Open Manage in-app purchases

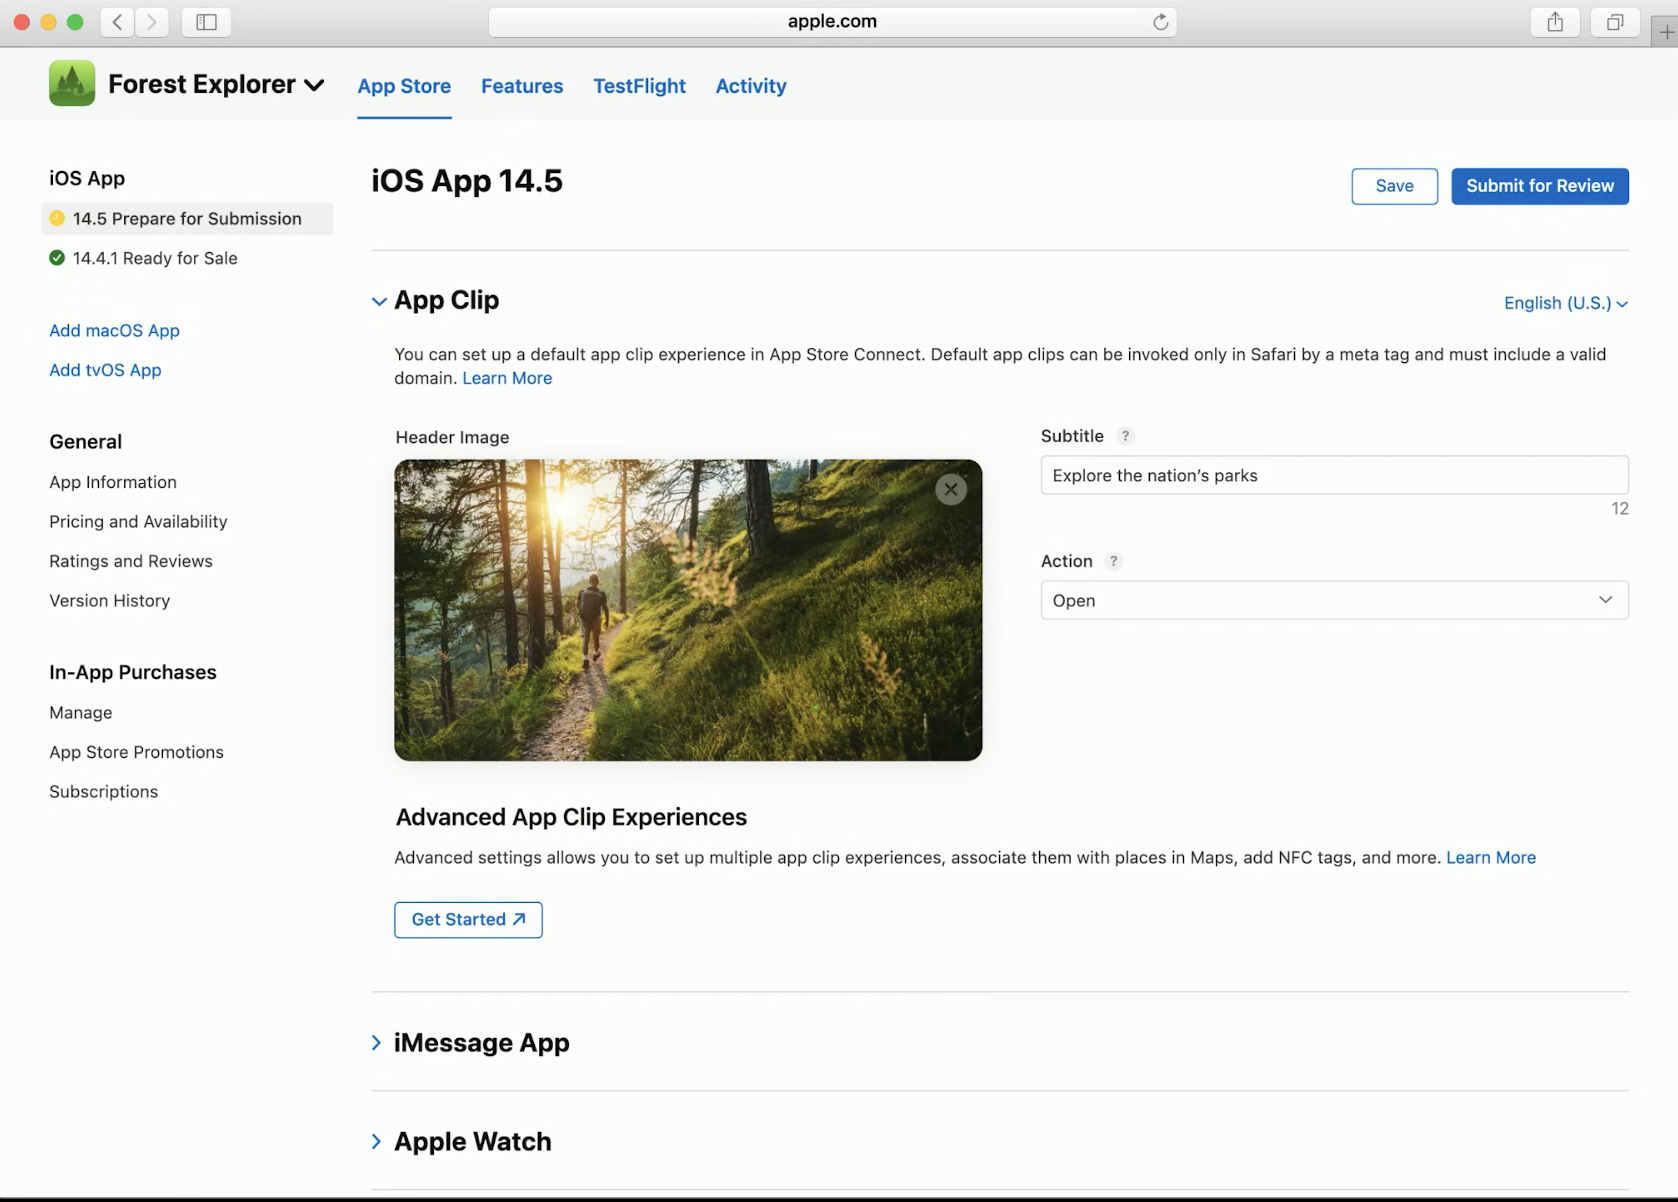coord(81,712)
